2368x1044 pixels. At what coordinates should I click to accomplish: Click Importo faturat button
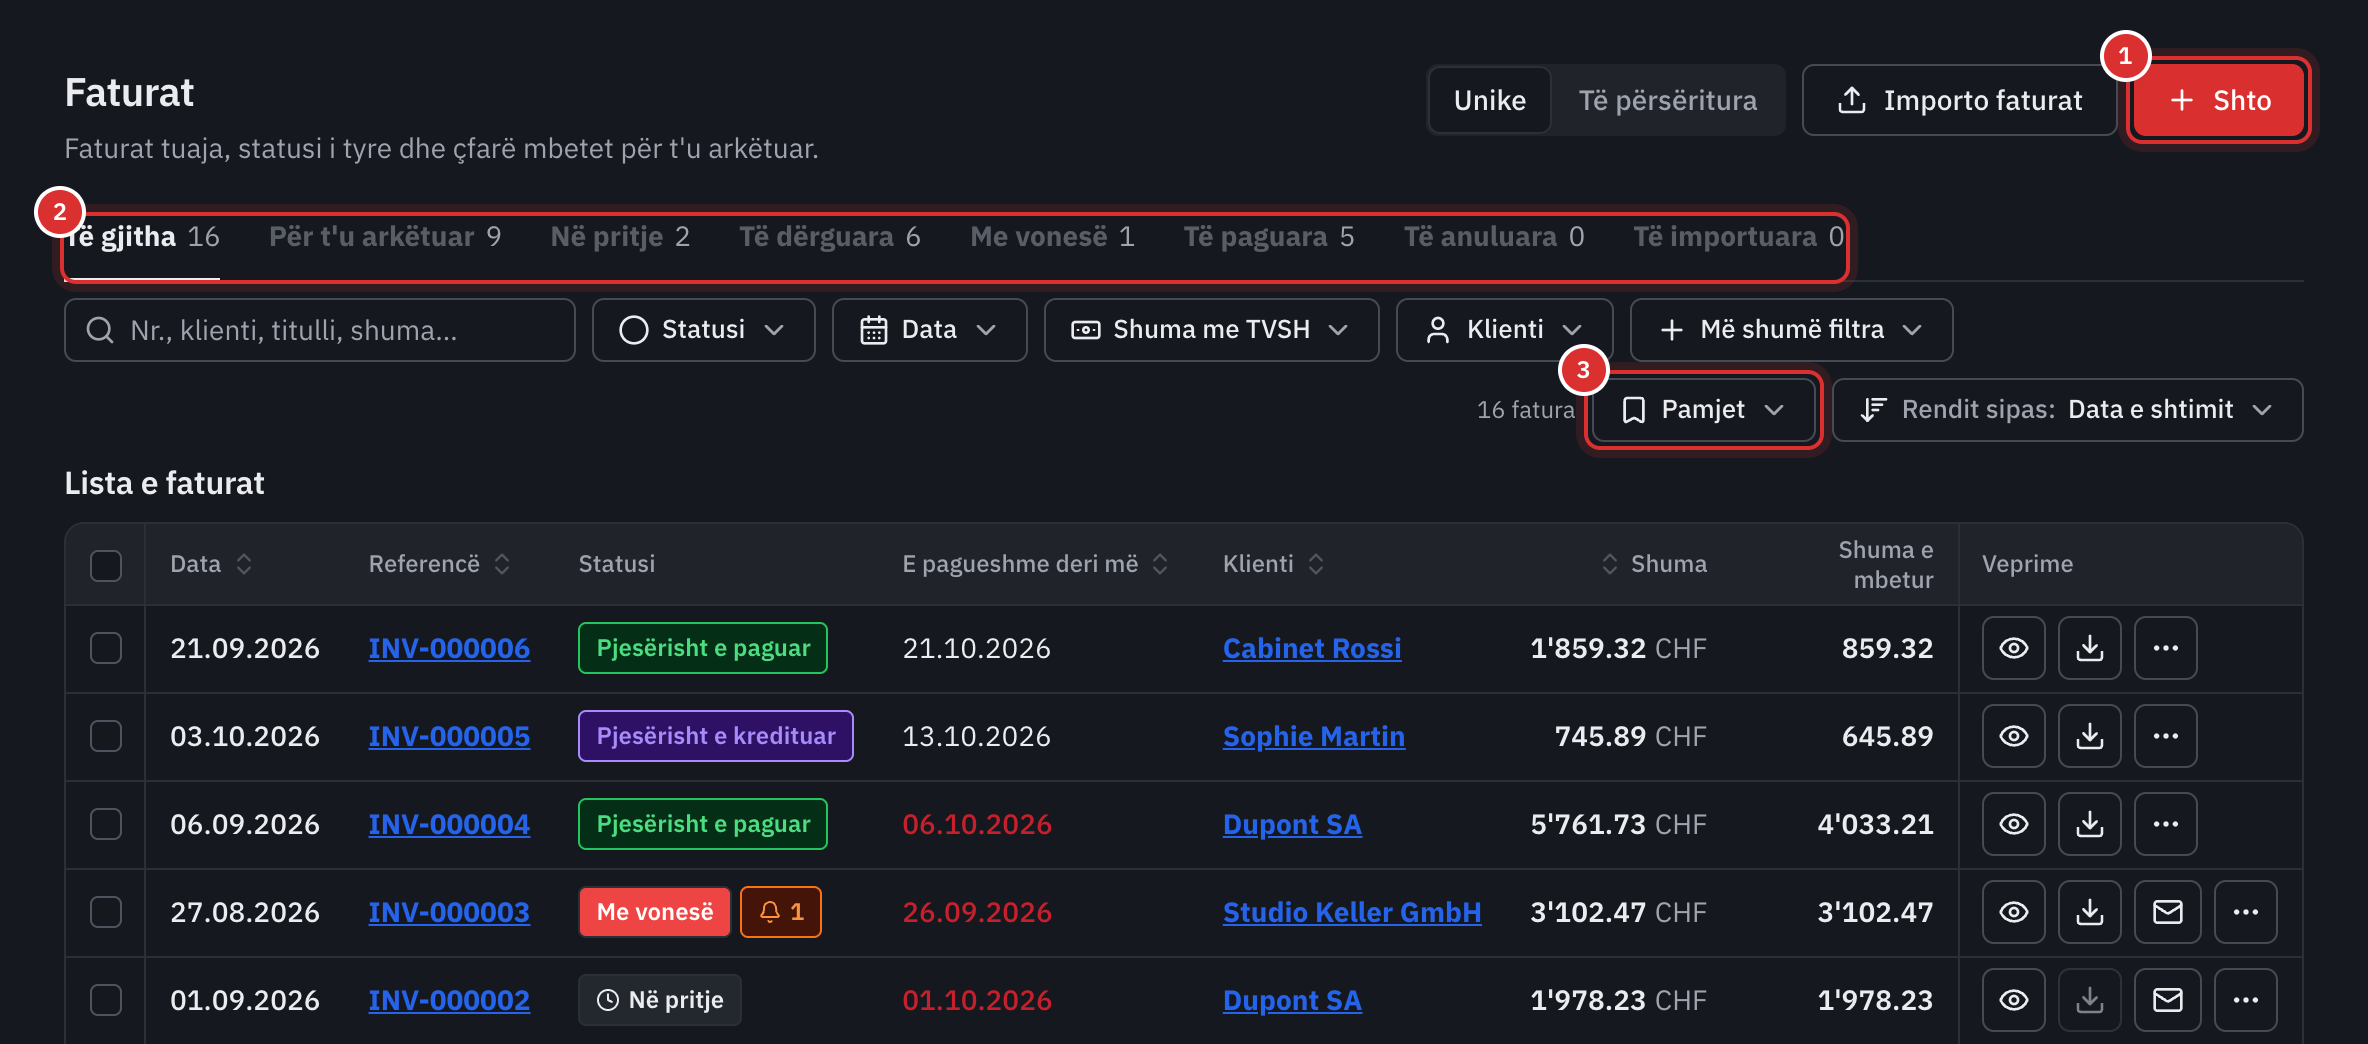pyautogui.click(x=1959, y=100)
